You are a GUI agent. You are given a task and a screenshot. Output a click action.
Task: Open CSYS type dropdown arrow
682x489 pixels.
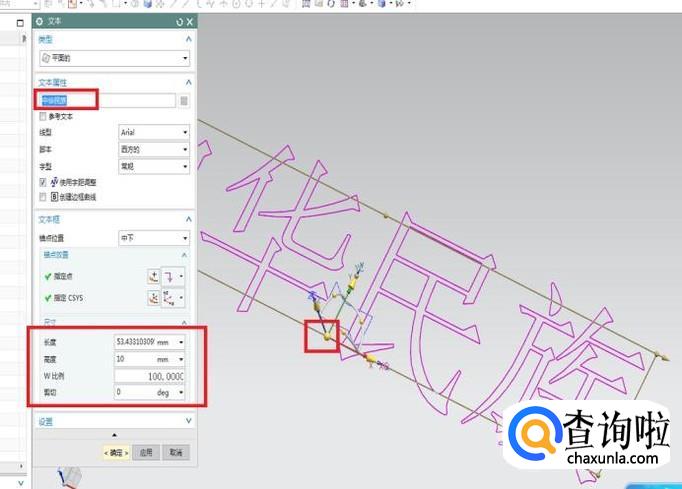(x=181, y=298)
